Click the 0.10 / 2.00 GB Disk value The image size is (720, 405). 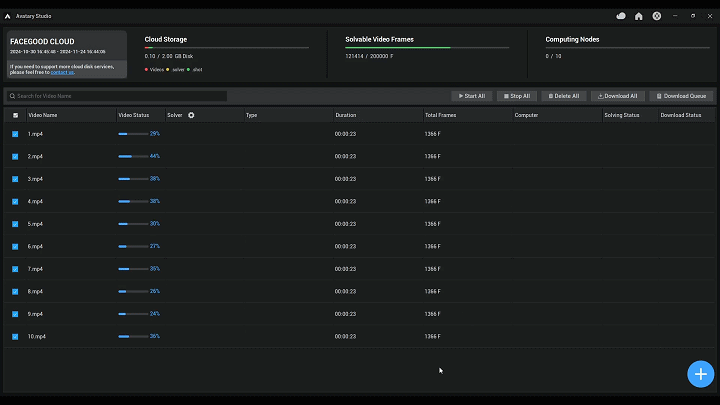click(x=169, y=56)
